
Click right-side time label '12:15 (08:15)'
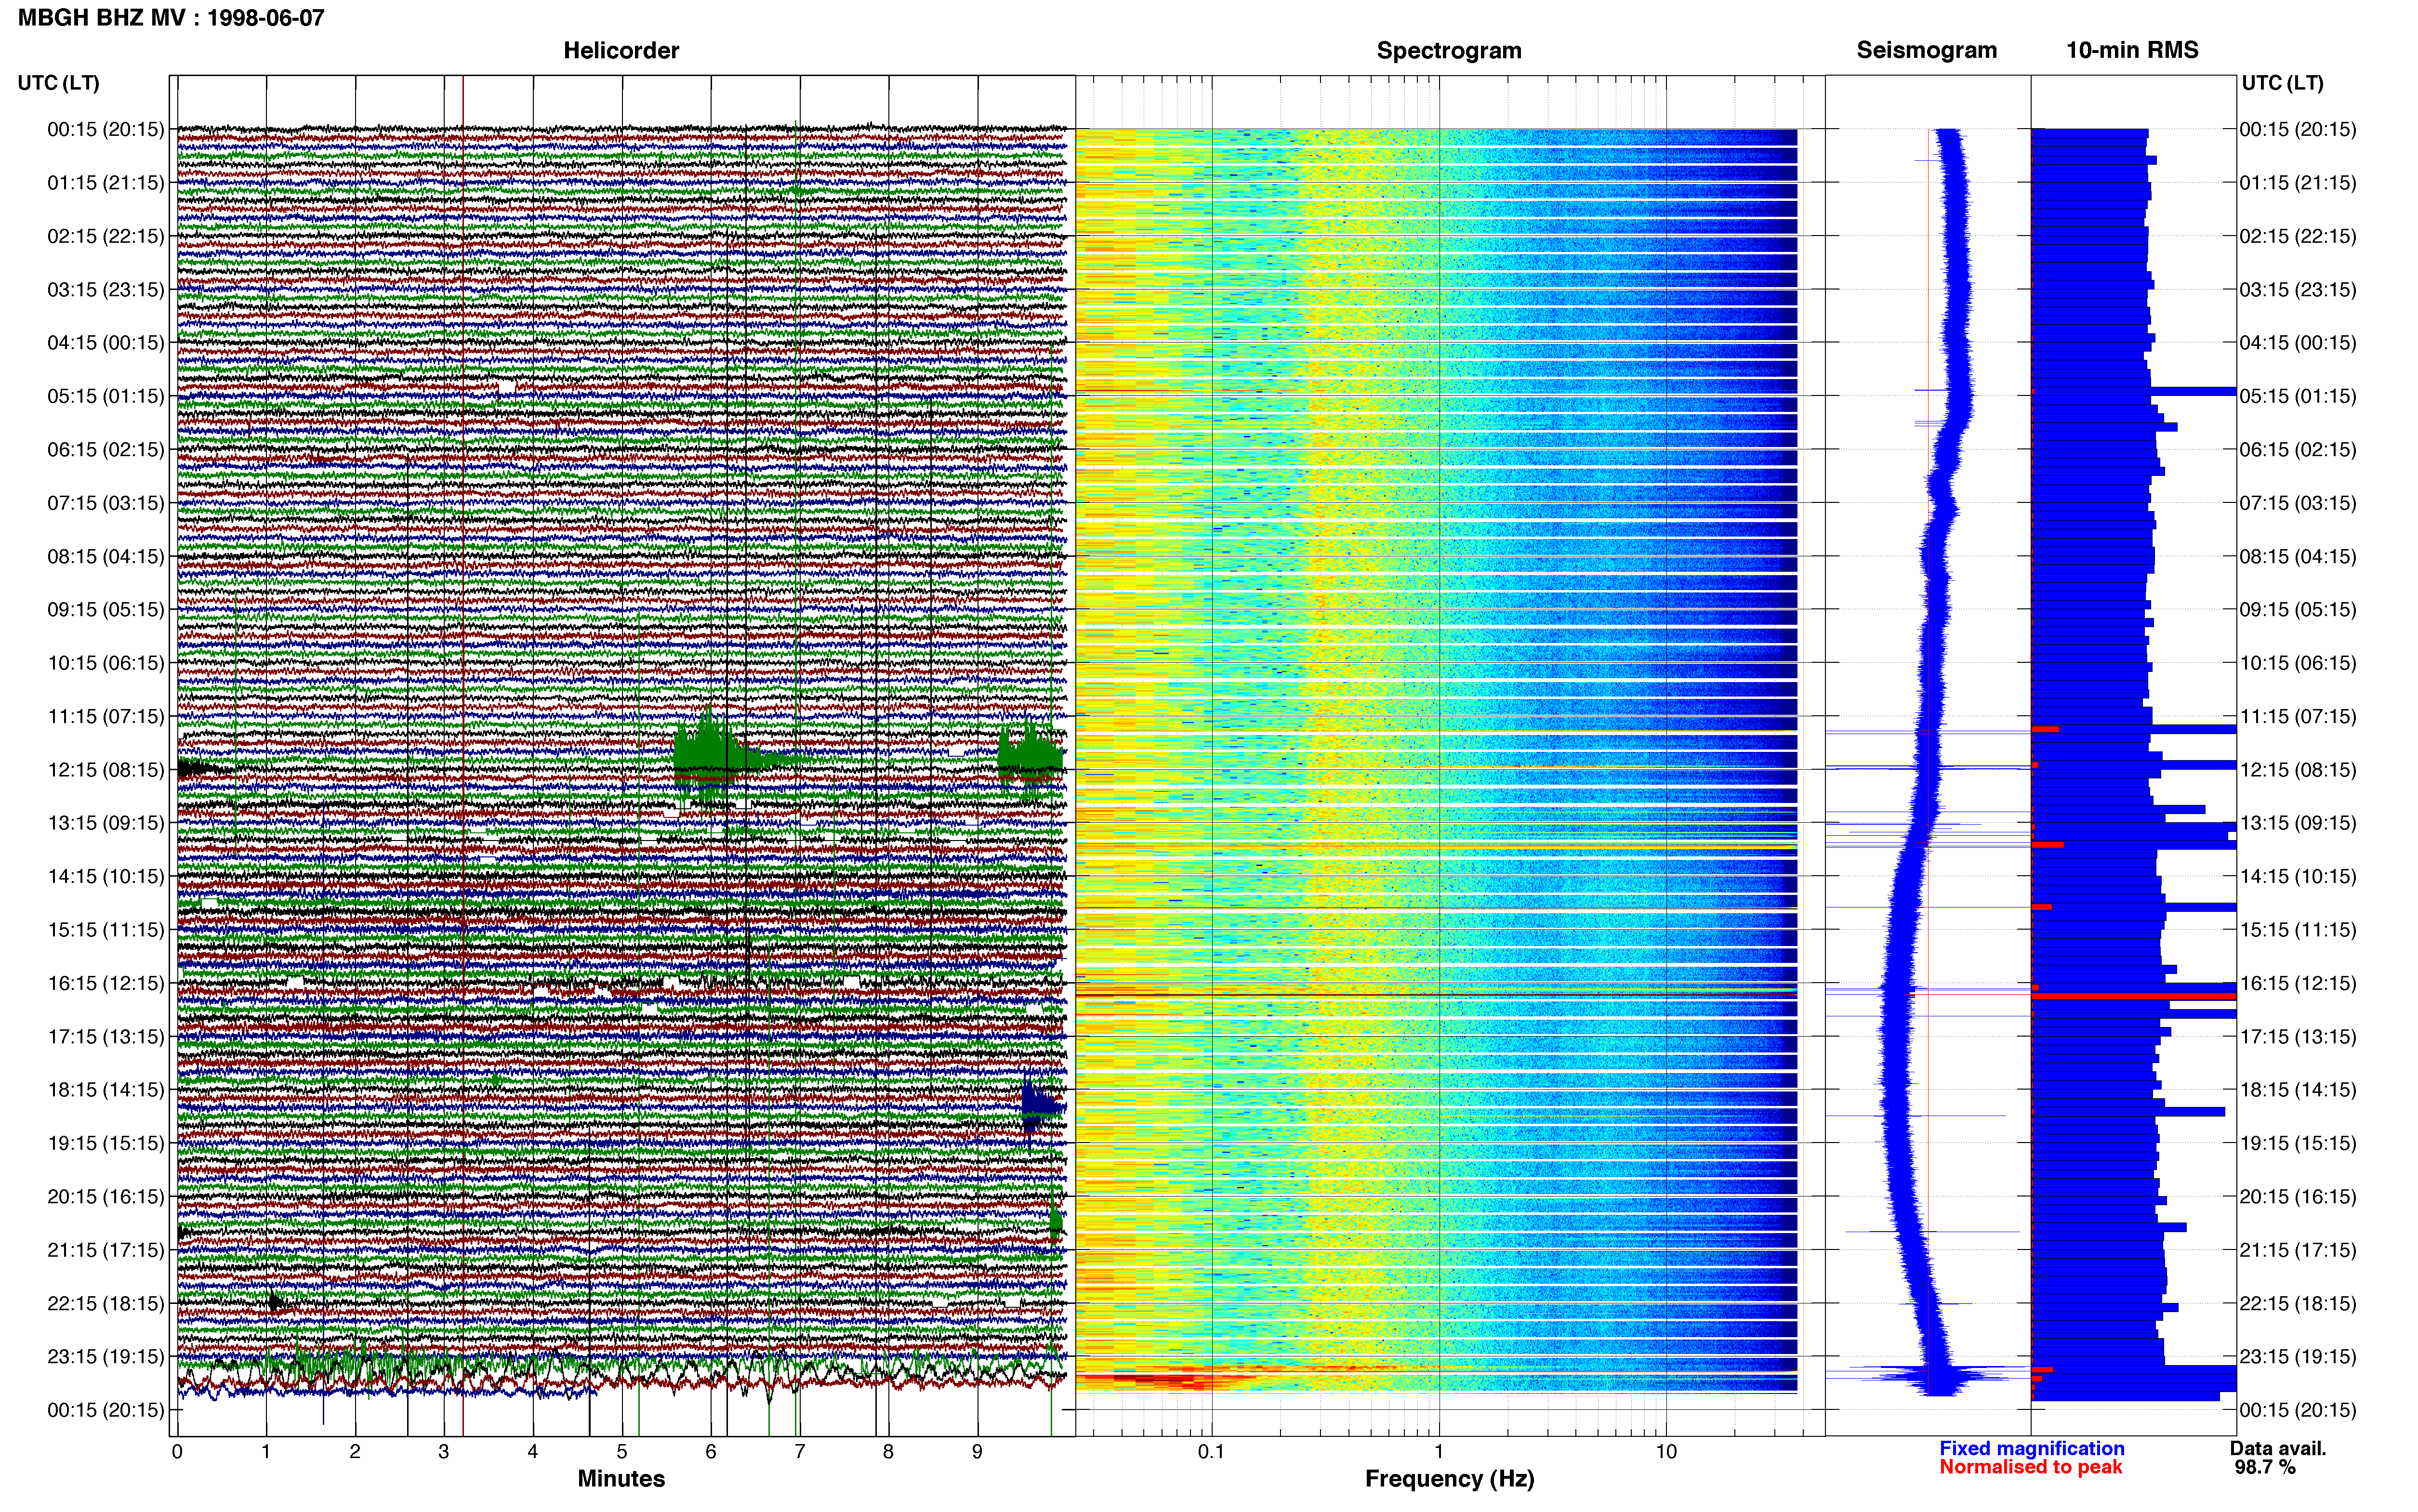2298,770
